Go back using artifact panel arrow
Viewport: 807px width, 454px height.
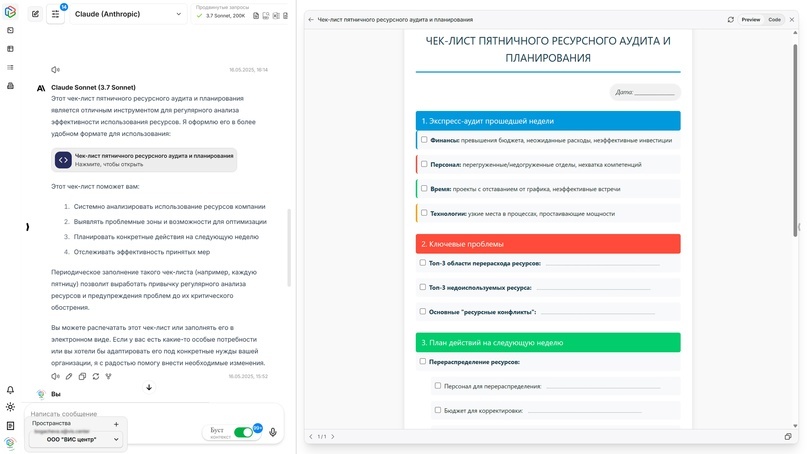(311, 20)
